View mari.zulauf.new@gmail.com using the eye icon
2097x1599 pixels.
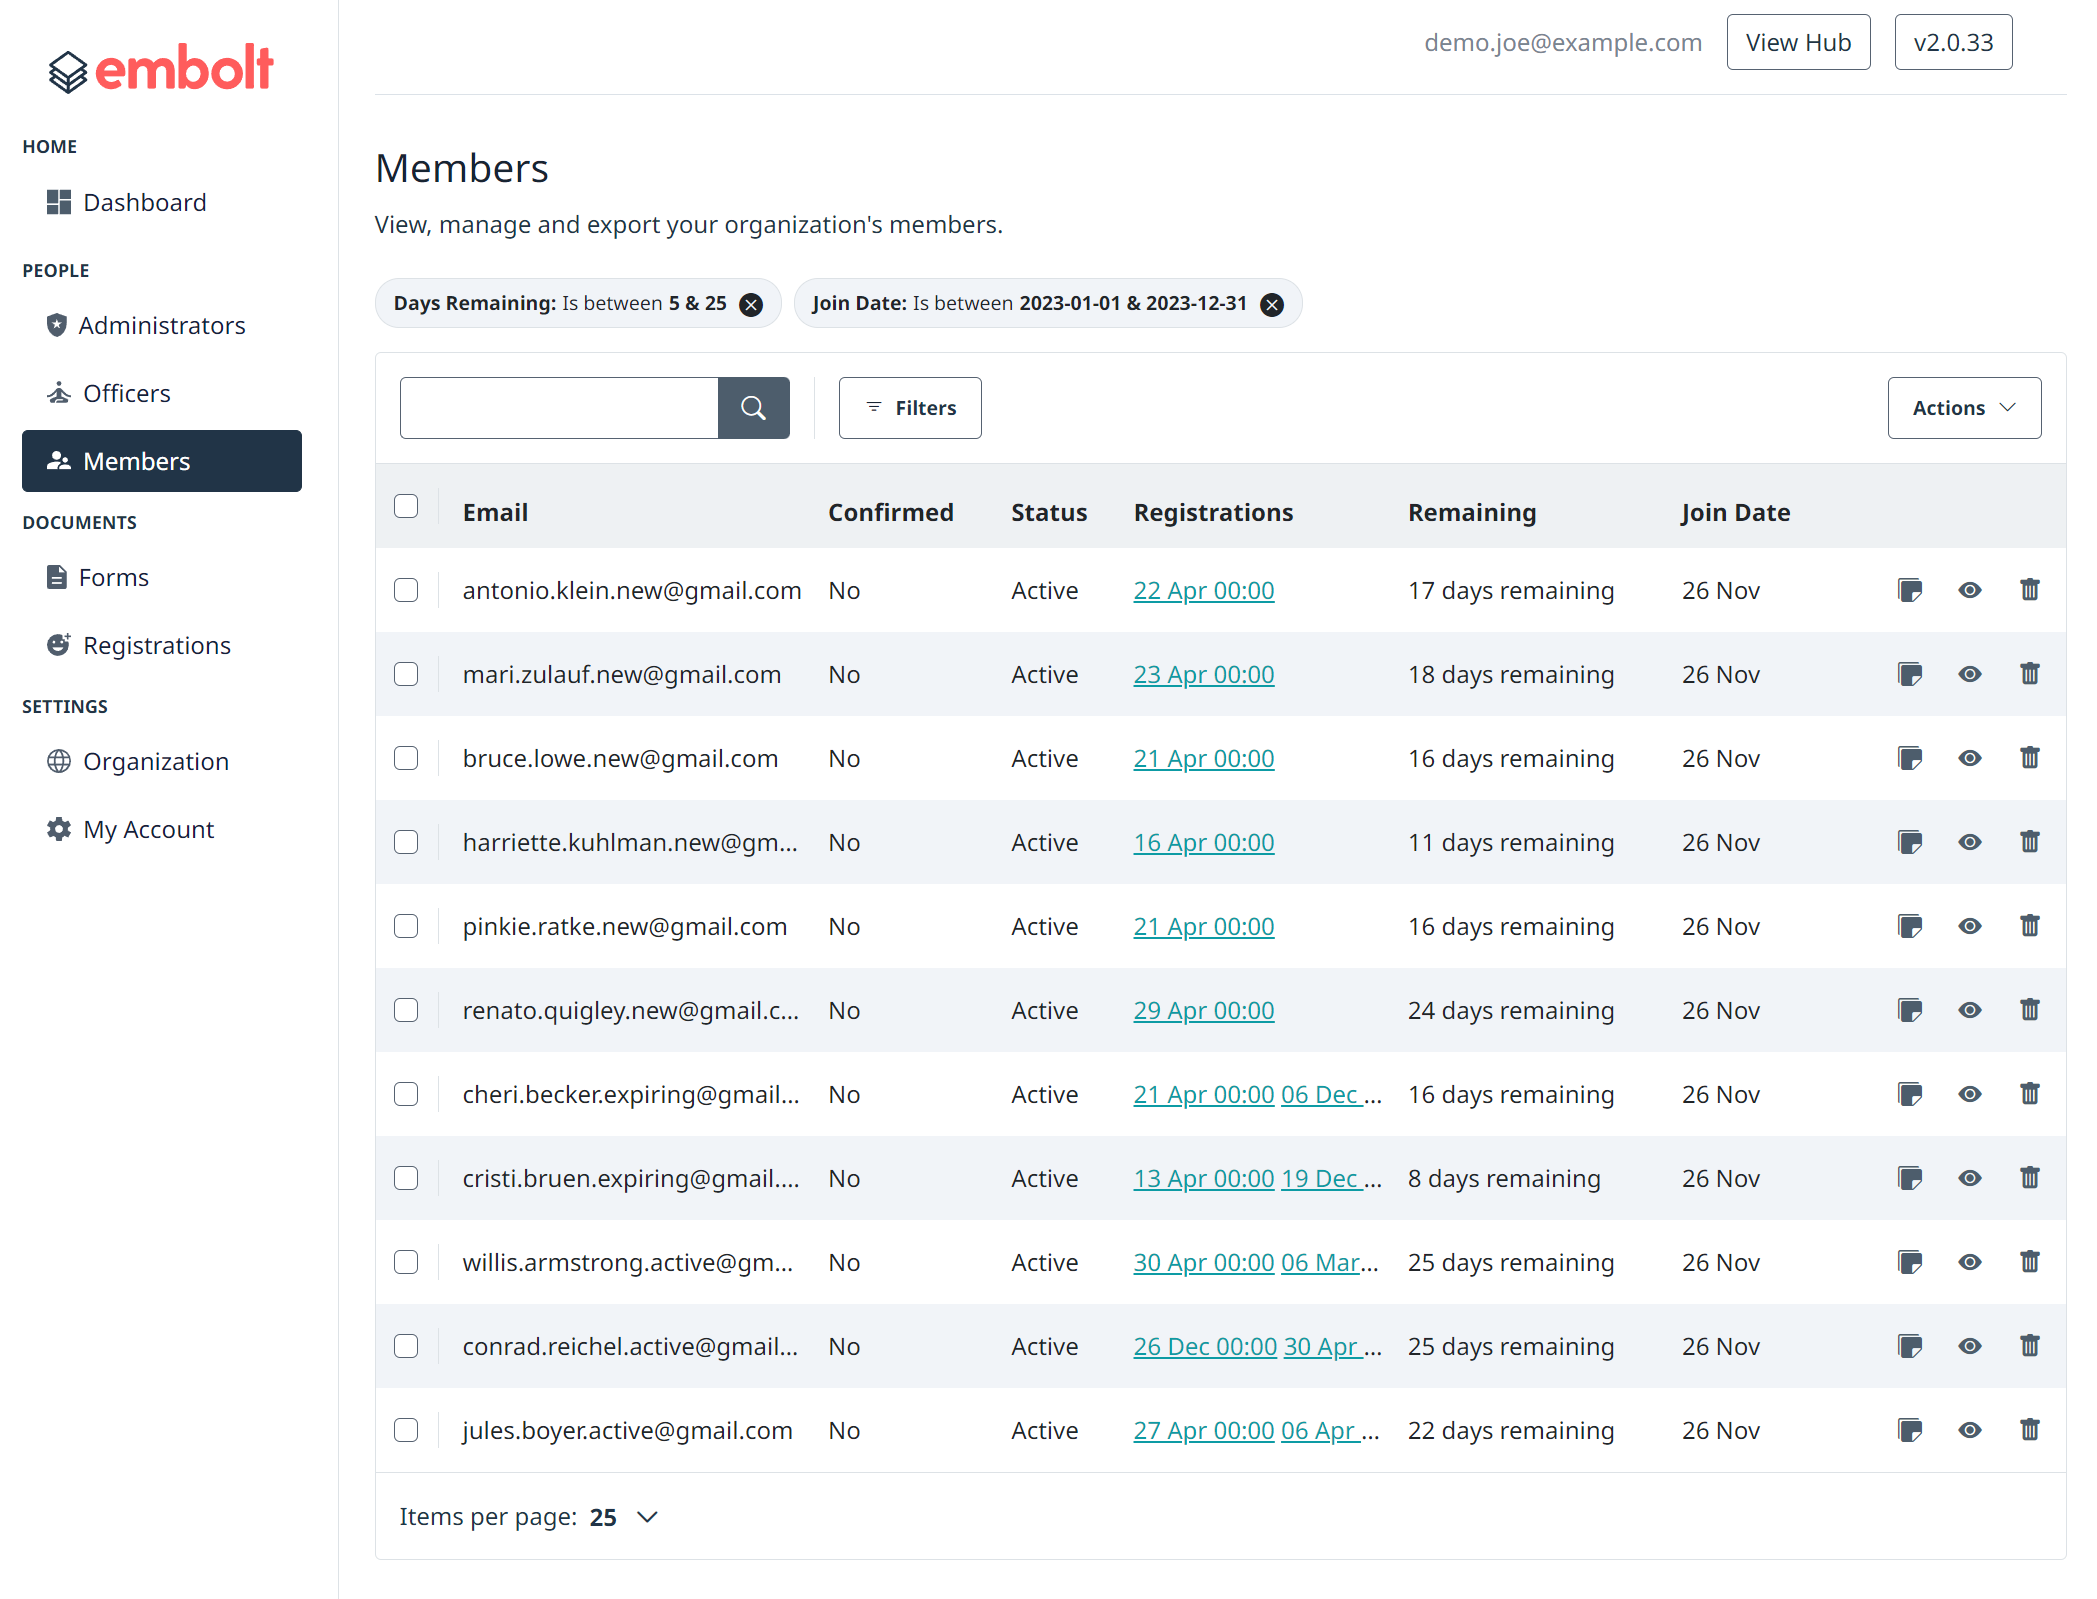tap(1969, 674)
